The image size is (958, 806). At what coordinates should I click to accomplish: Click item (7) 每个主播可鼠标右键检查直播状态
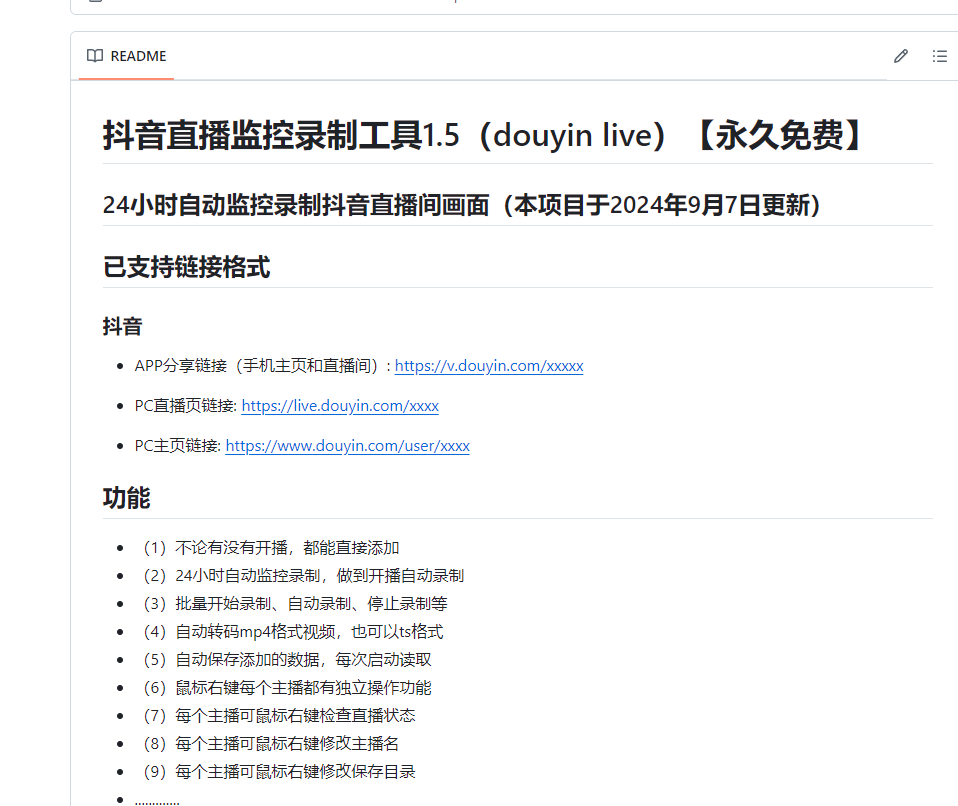pyautogui.click(x=279, y=715)
